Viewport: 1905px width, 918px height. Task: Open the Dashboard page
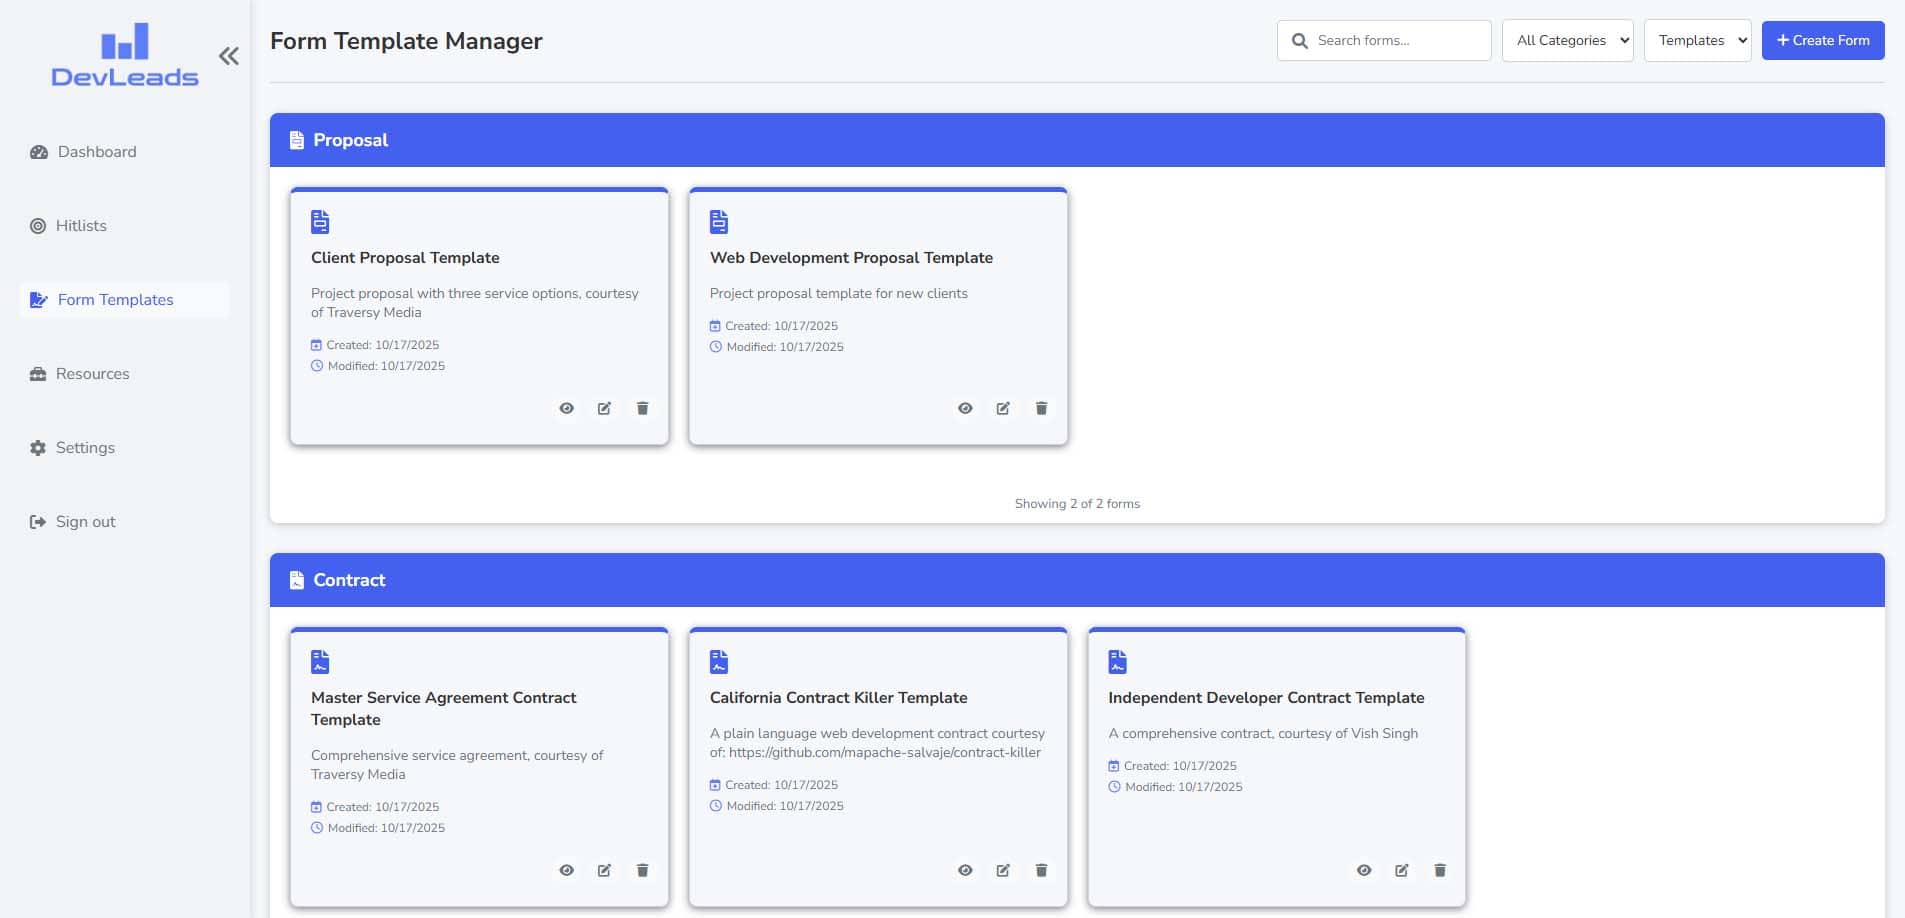(x=124, y=152)
